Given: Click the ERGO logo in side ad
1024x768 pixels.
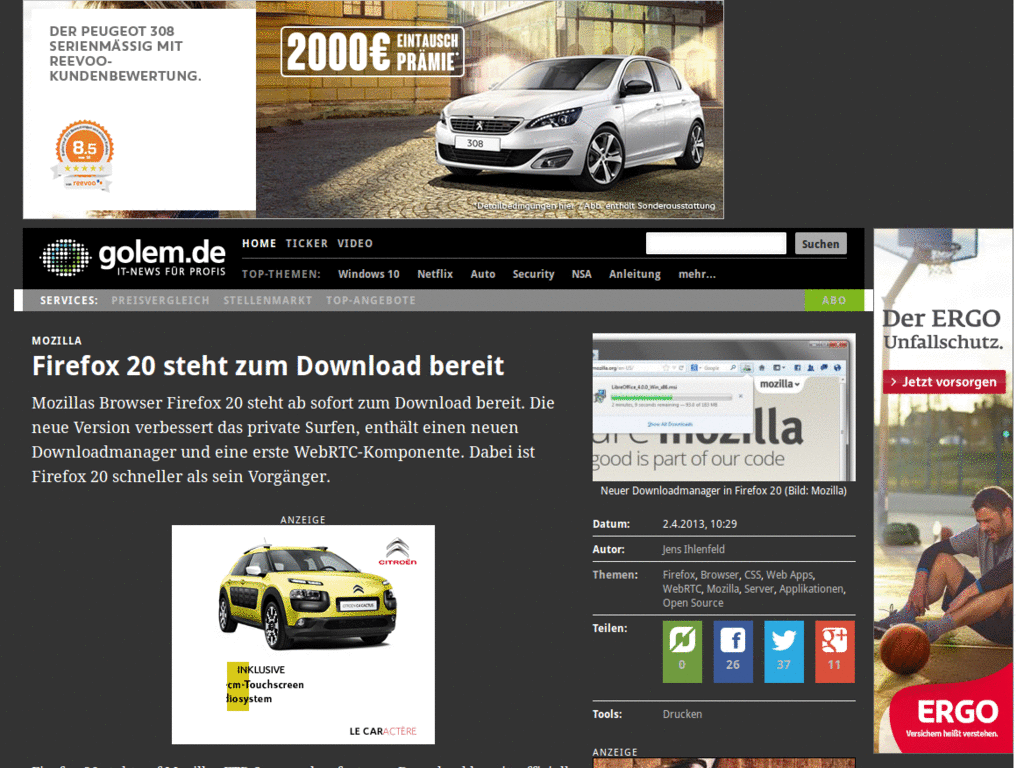Looking at the screenshot, I should coord(957,712).
